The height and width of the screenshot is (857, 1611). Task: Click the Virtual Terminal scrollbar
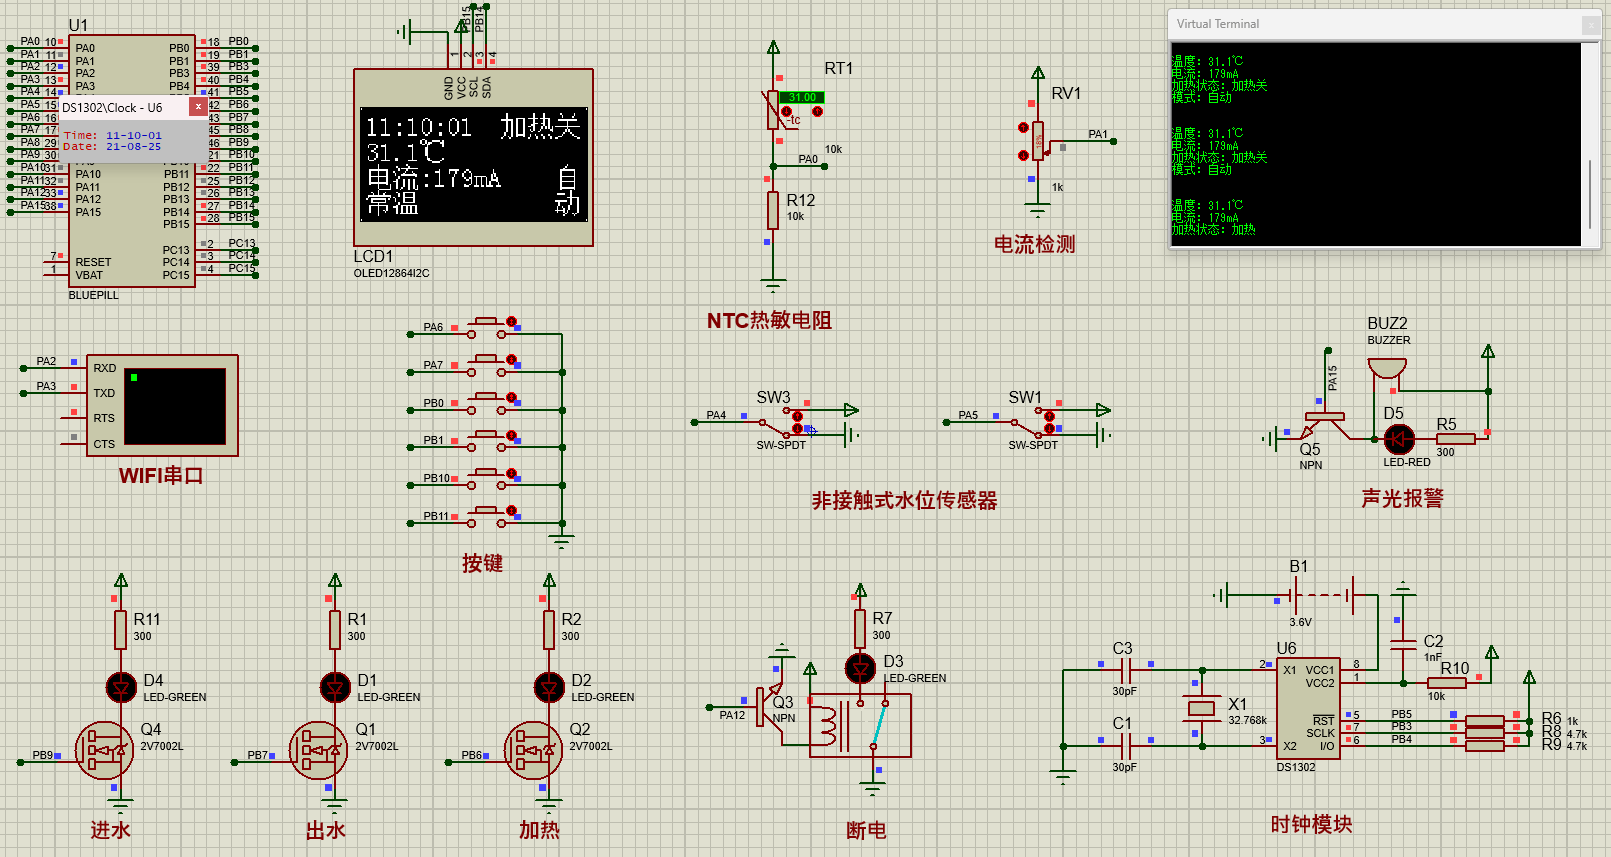click(x=1590, y=192)
